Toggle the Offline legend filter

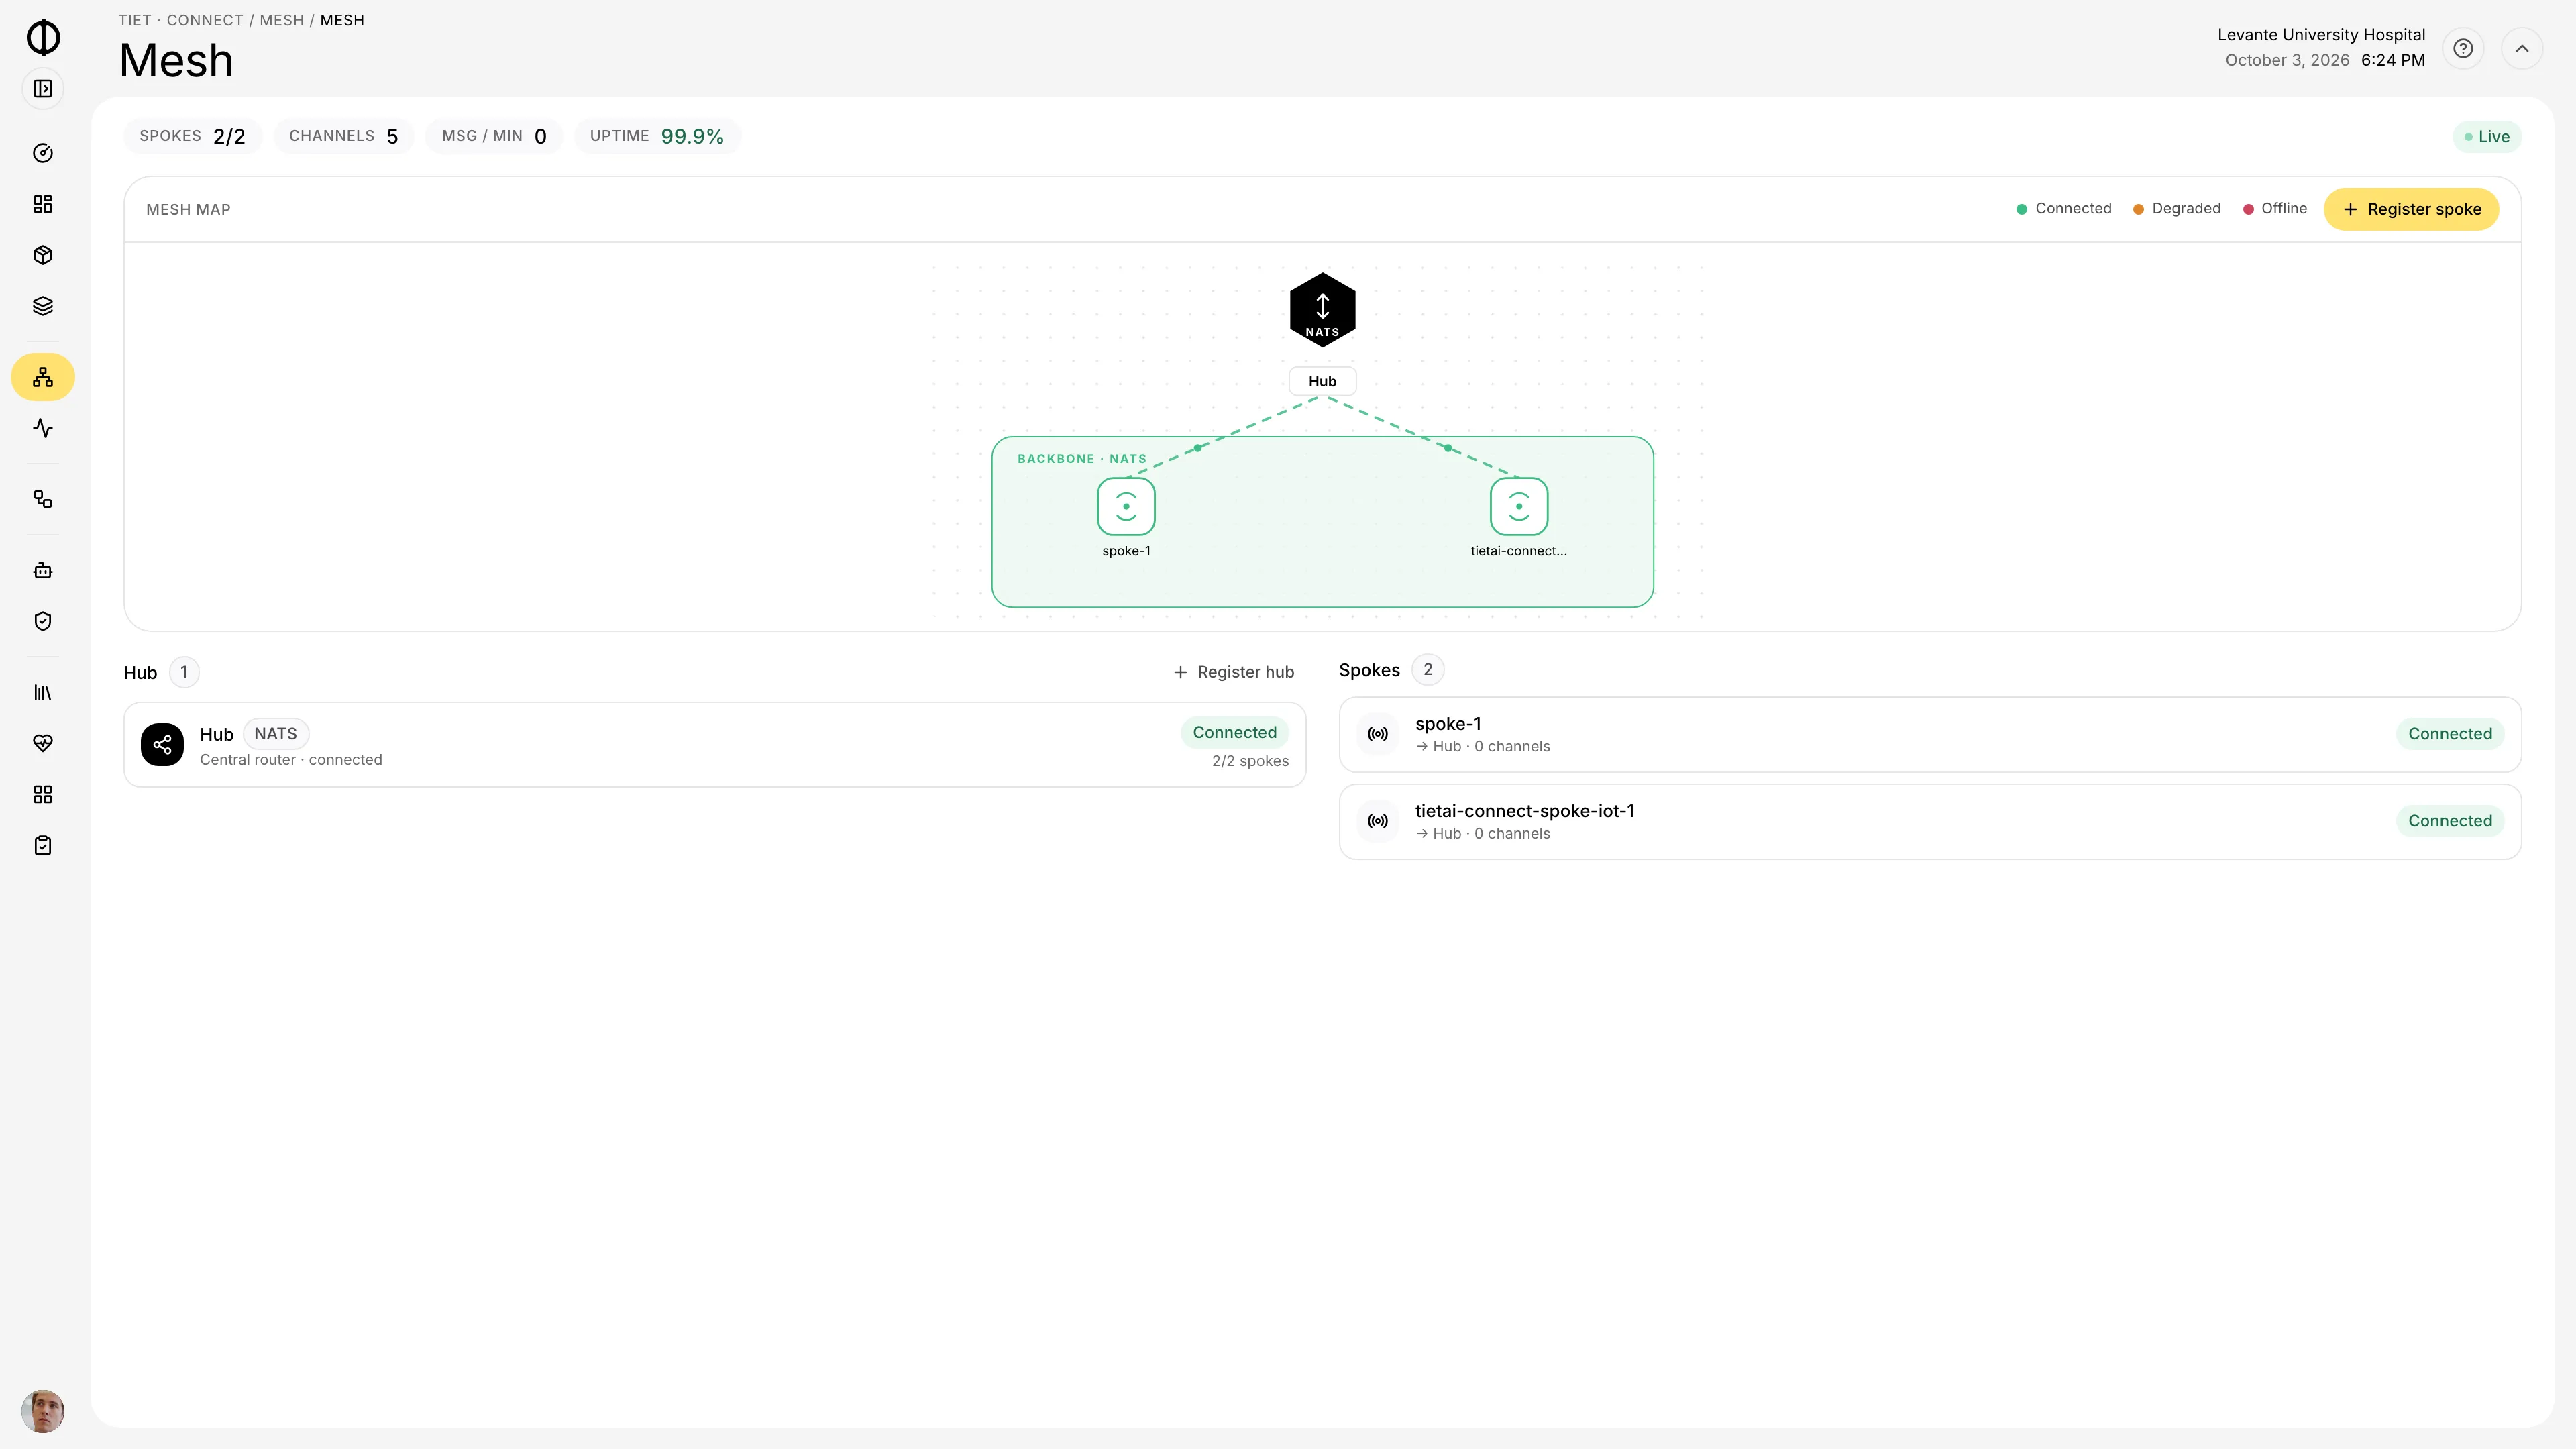(x=2274, y=208)
